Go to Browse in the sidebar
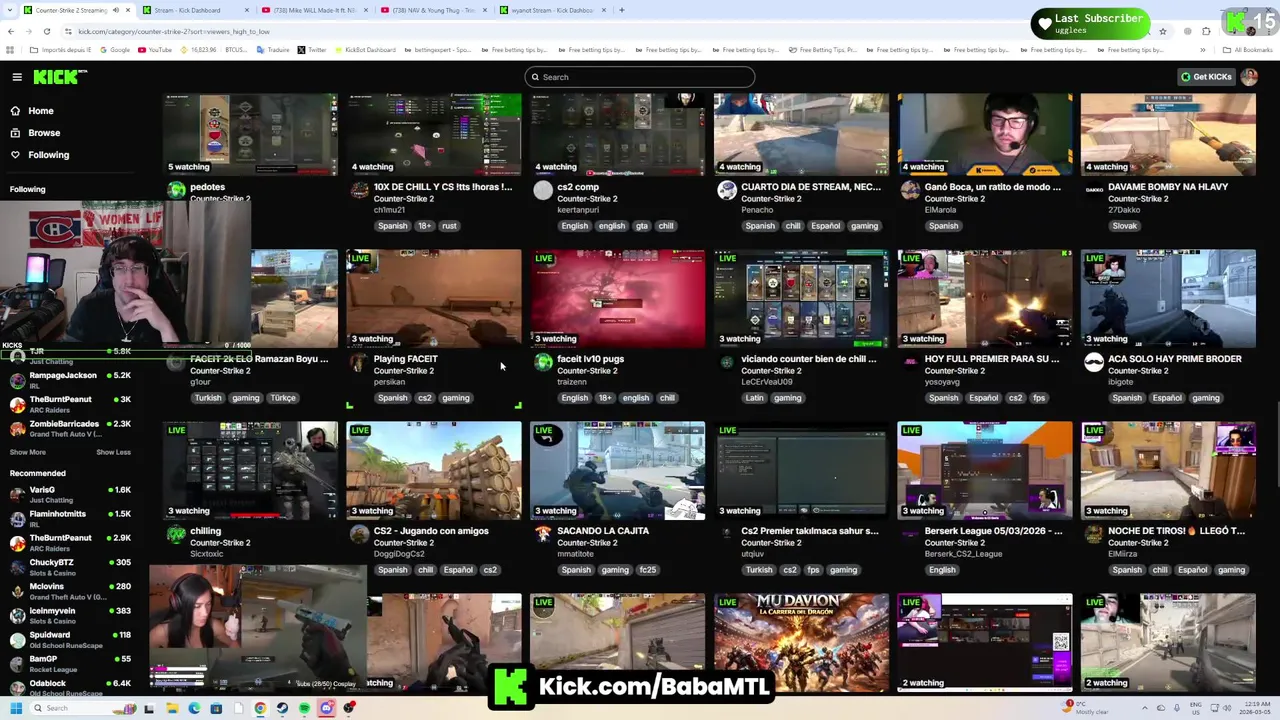 tap(44, 133)
